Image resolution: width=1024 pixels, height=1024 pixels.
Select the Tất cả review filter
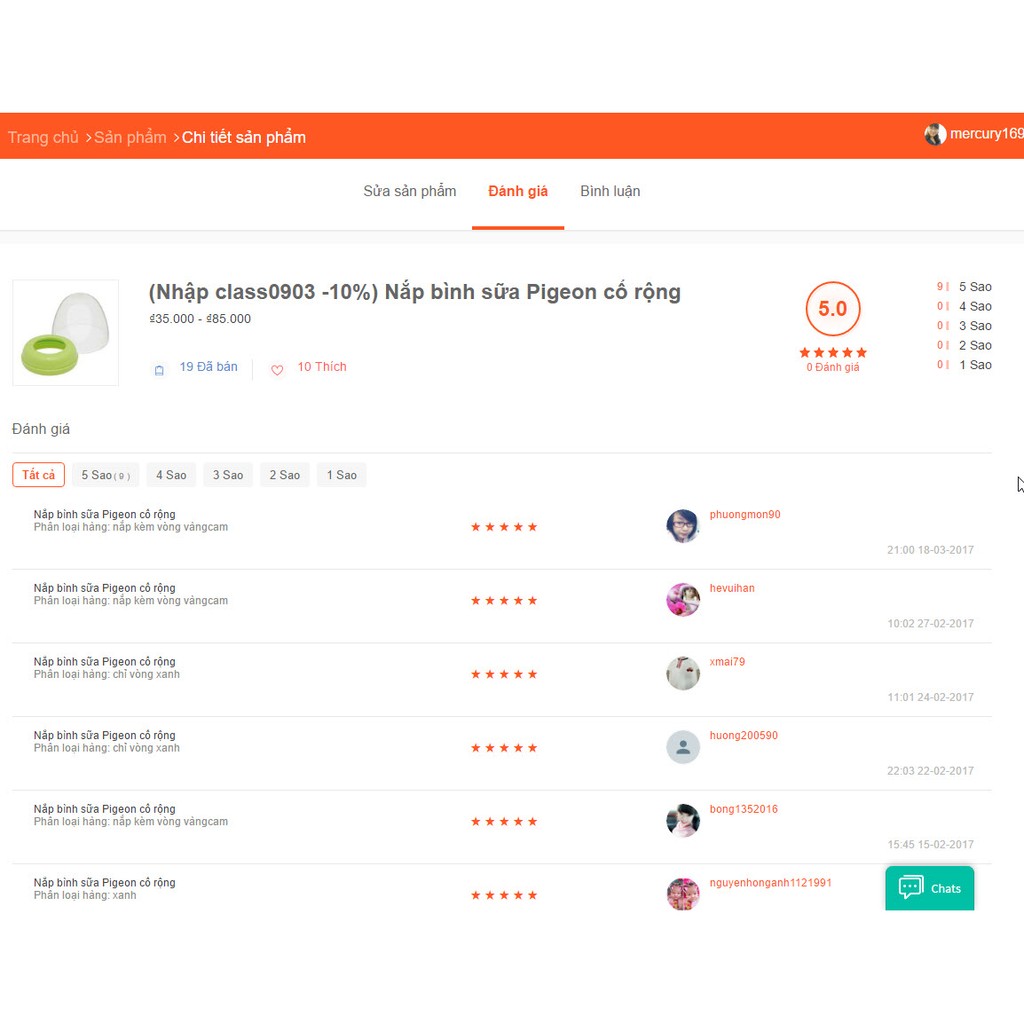39,475
